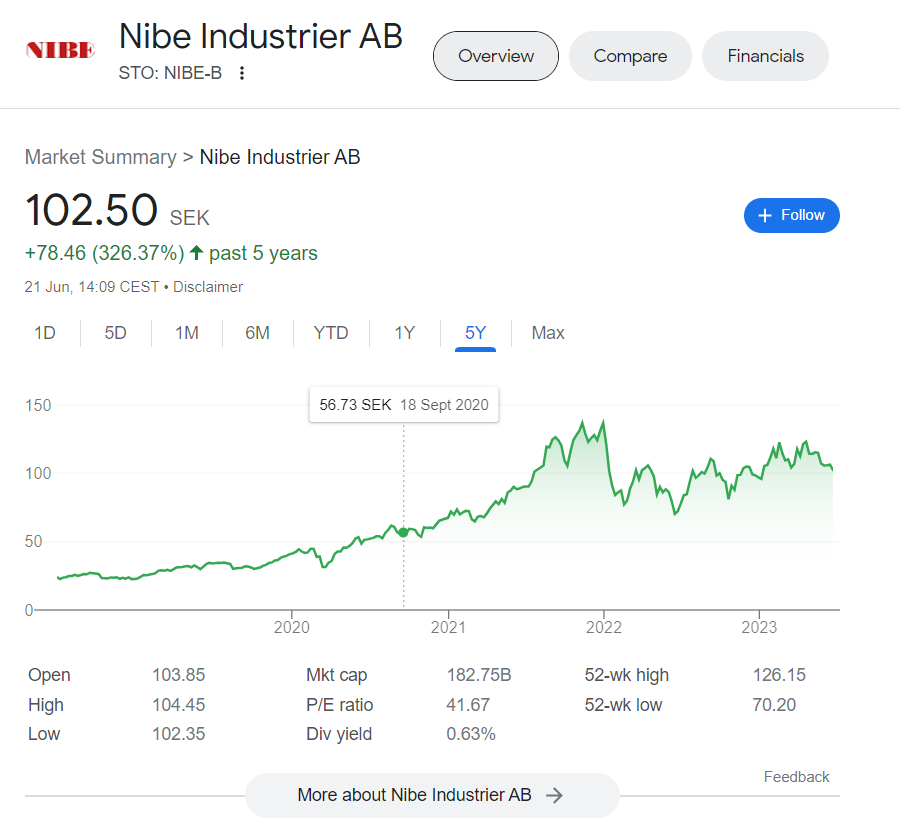
Task: Send Feedback via the Feedback link
Action: tap(796, 777)
